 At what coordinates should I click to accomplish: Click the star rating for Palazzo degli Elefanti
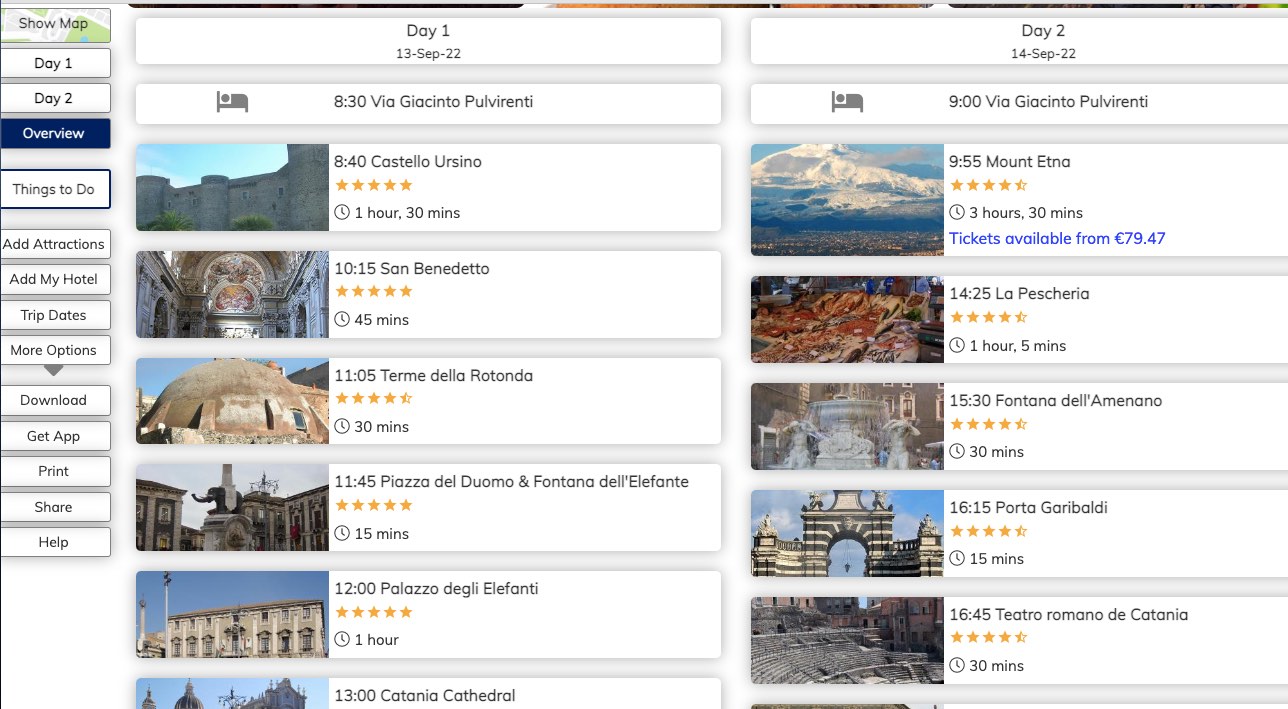[374, 612]
